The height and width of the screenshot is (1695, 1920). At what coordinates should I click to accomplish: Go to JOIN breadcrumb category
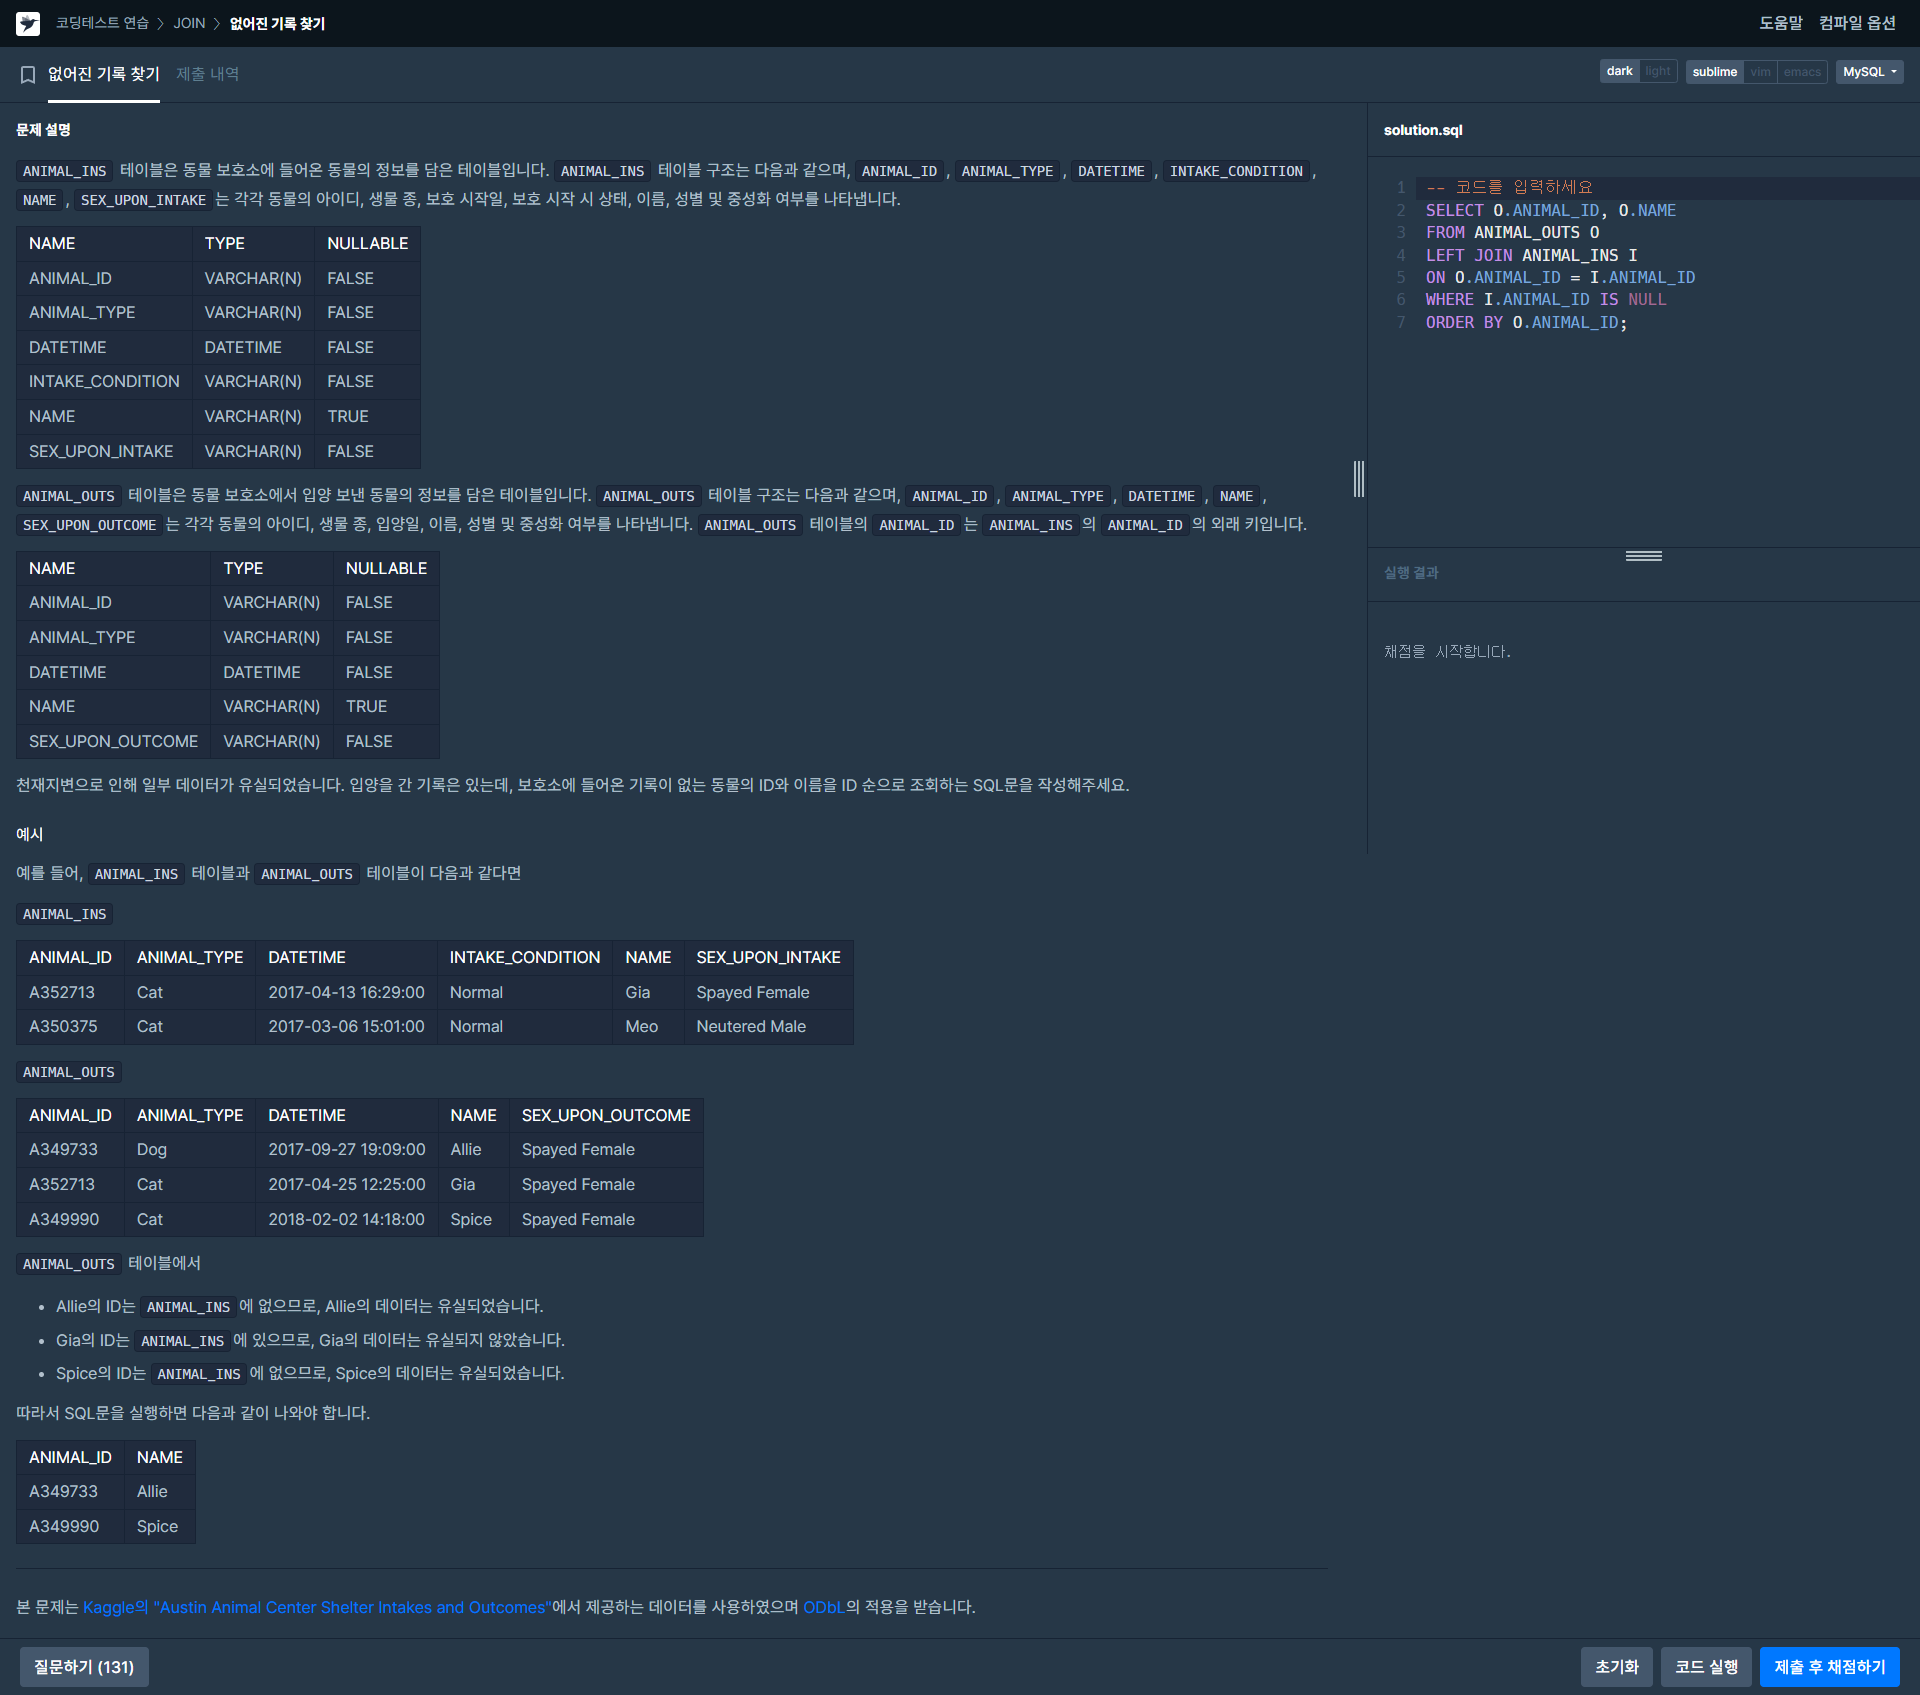189,23
